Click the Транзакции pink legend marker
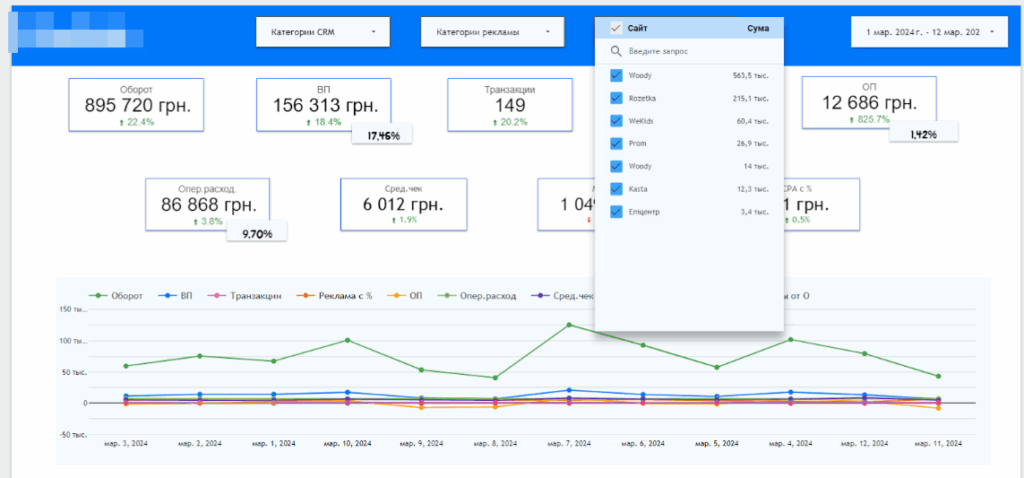This screenshot has width=1024, height=478. point(215,296)
